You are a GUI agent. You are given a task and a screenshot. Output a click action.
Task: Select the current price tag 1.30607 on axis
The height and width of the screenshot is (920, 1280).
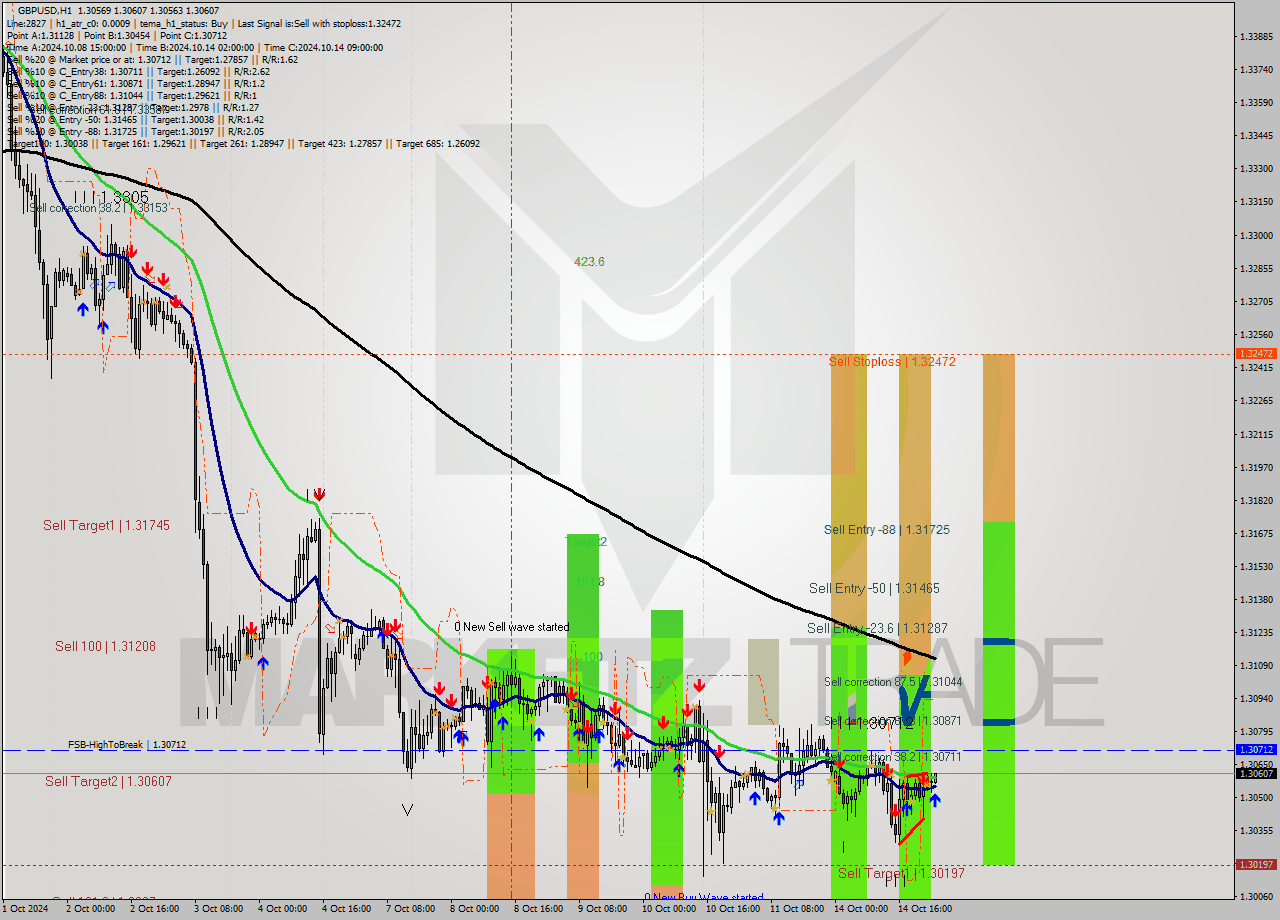[x=1255, y=774]
